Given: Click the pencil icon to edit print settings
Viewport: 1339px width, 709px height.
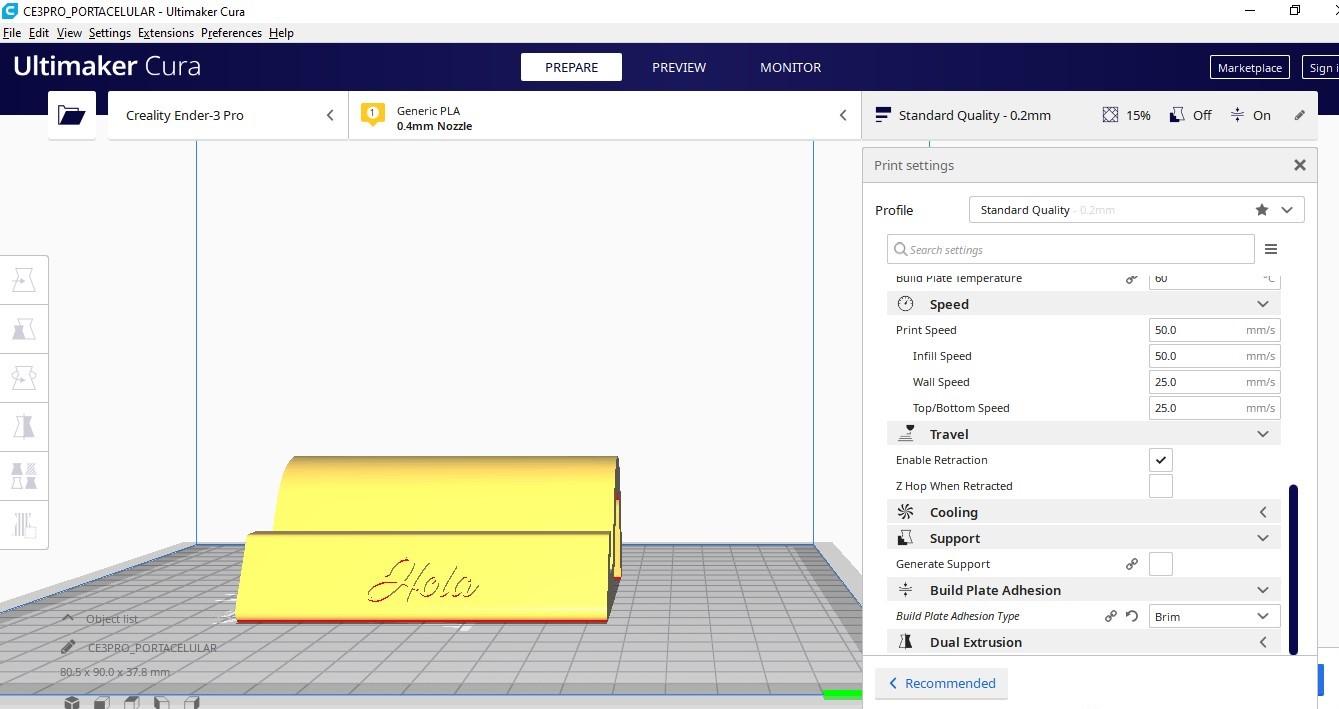Looking at the screenshot, I should coord(1299,115).
